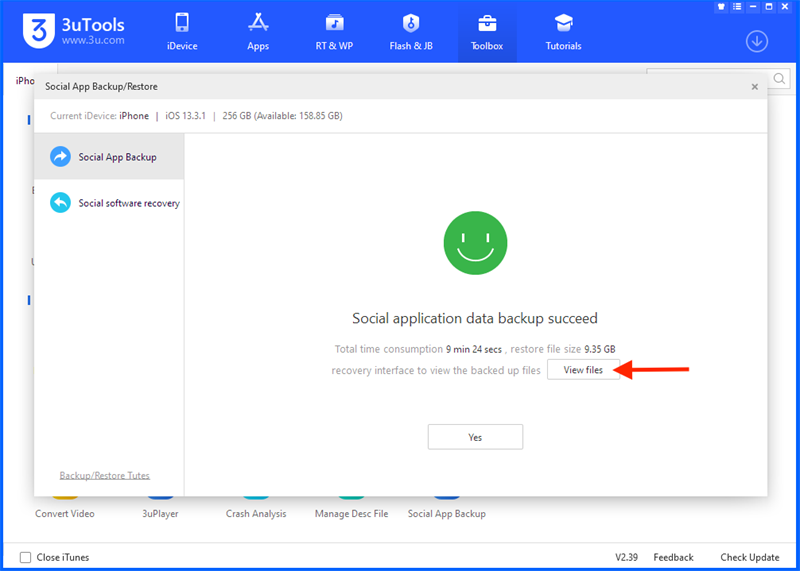Click the skin shirt icon in title bar

(x=721, y=7)
